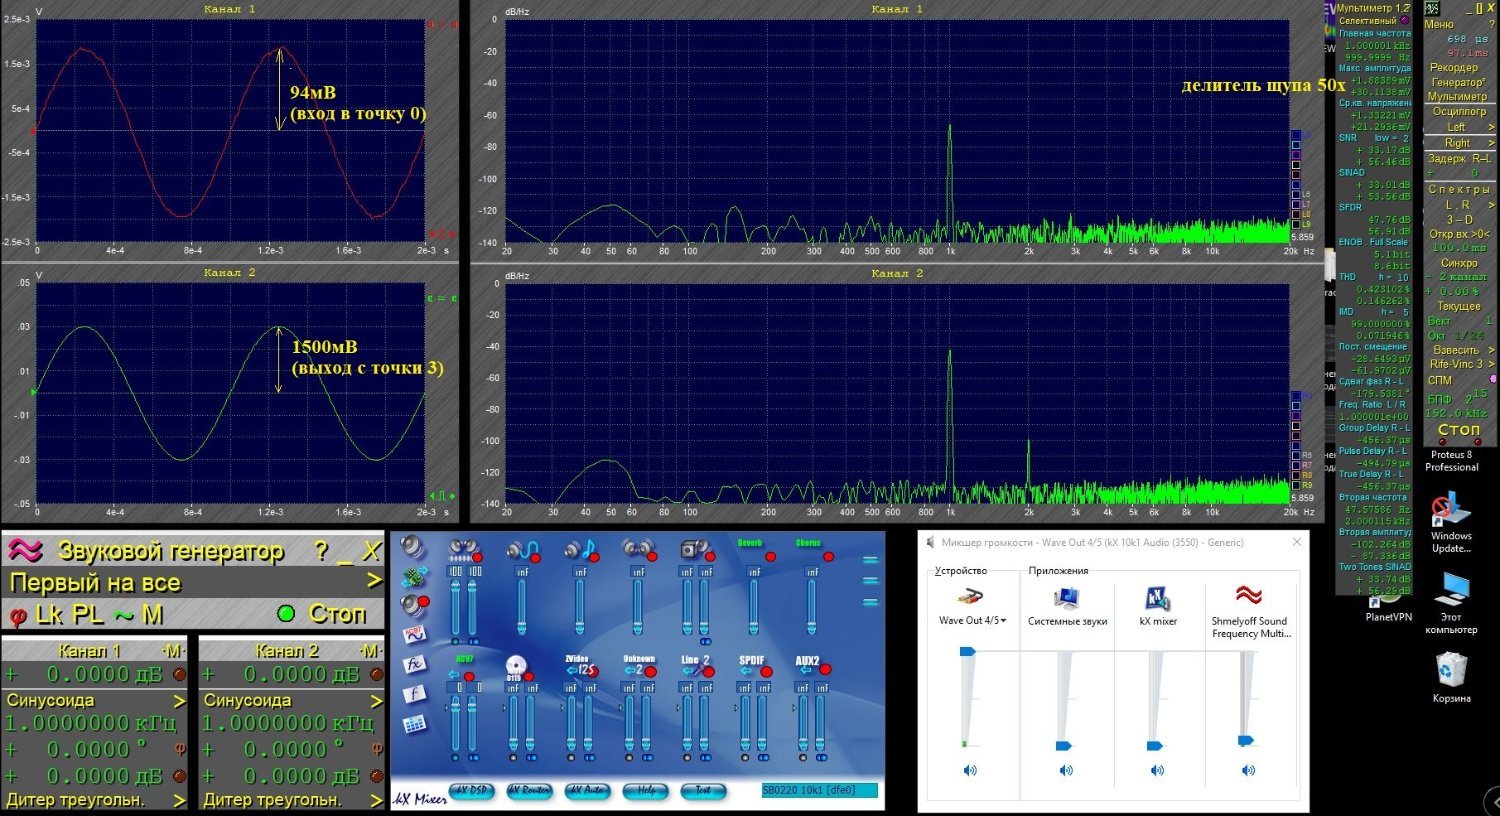Click Канал 1 frequency 1.0000000 кГц field
1500x816 pixels.
[93, 723]
